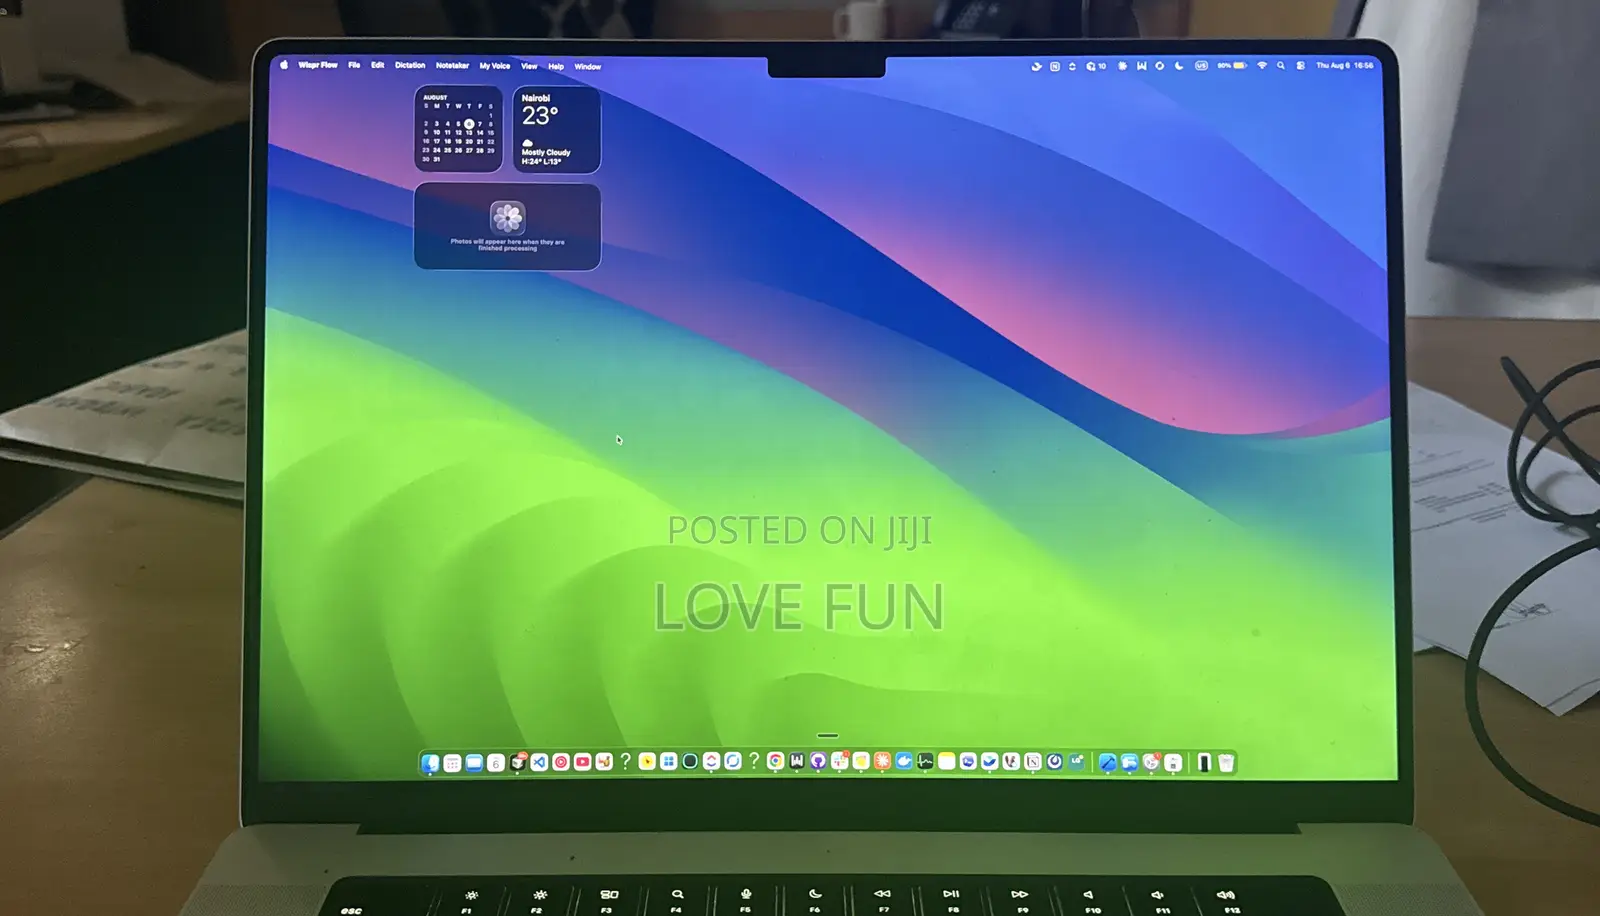Click the menu bar icon showing 10
Image resolution: width=1600 pixels, height=916 pixels.
click(x=1096, y=66)
